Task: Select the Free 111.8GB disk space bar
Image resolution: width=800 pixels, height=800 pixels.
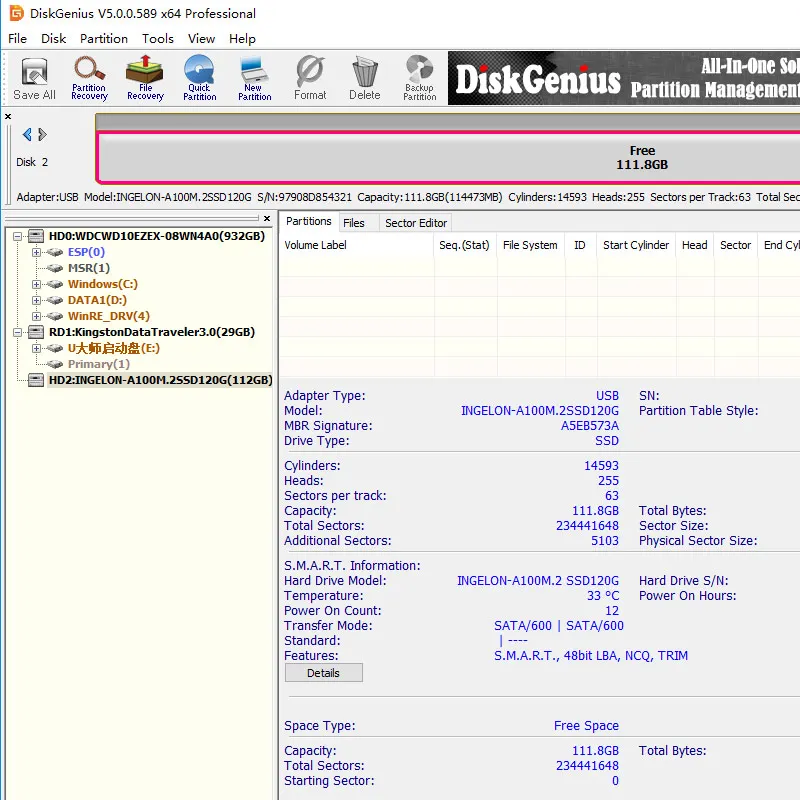Action: tap(448, 157)
